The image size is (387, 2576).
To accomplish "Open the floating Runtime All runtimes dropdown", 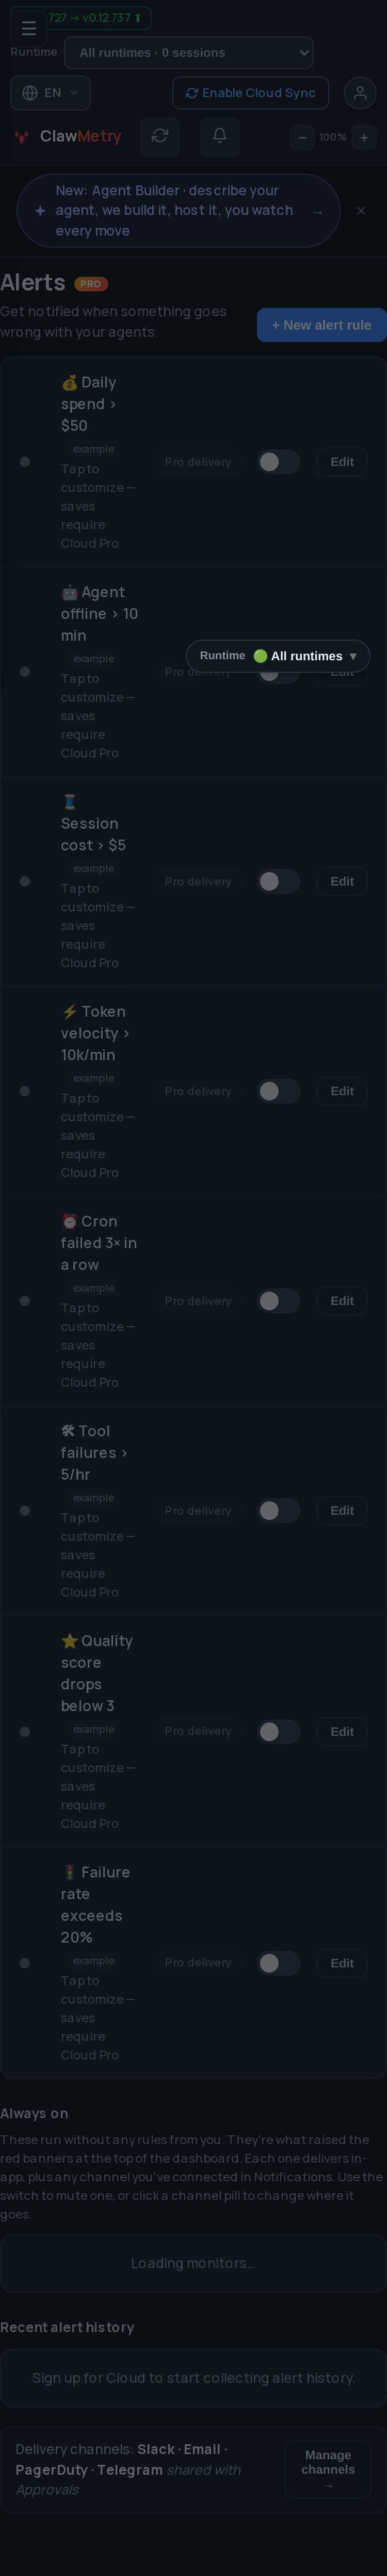I will click(278, 656).
